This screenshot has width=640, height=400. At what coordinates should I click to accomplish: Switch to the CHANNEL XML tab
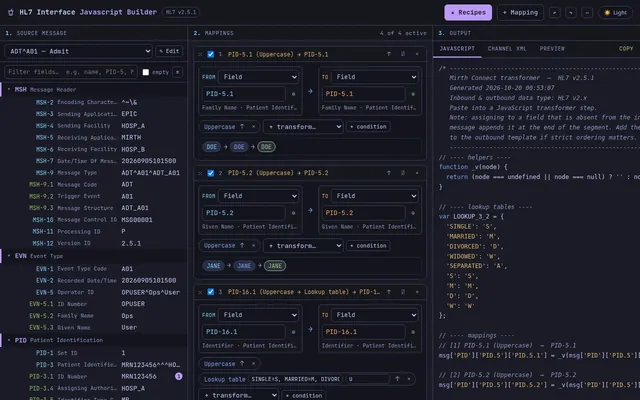[x=507, y=48]
